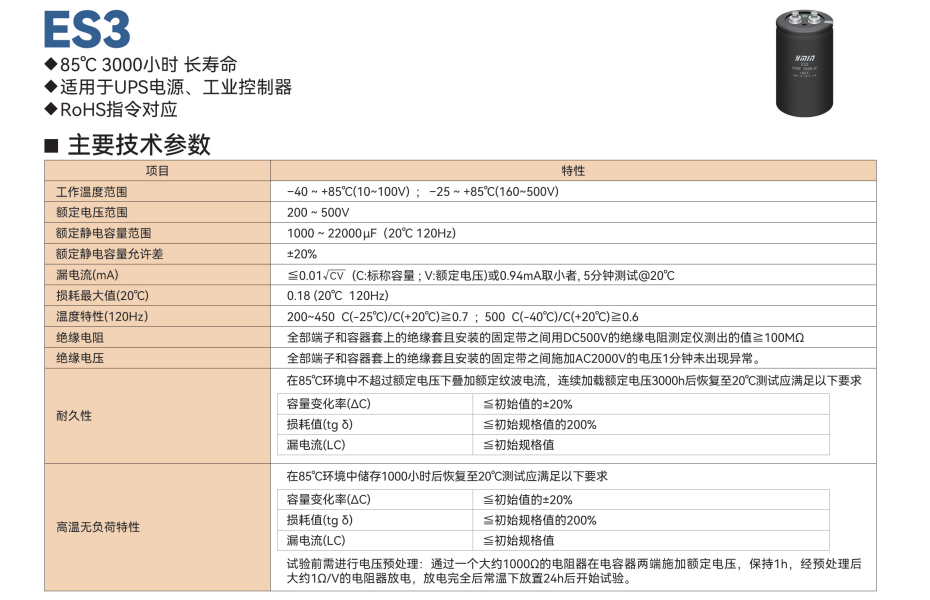Click the 0.18 (20℃ 120Hz) value cell
The height and width of the screenshot is (600, 930).
pyautogui.click(x=337, y=296)
